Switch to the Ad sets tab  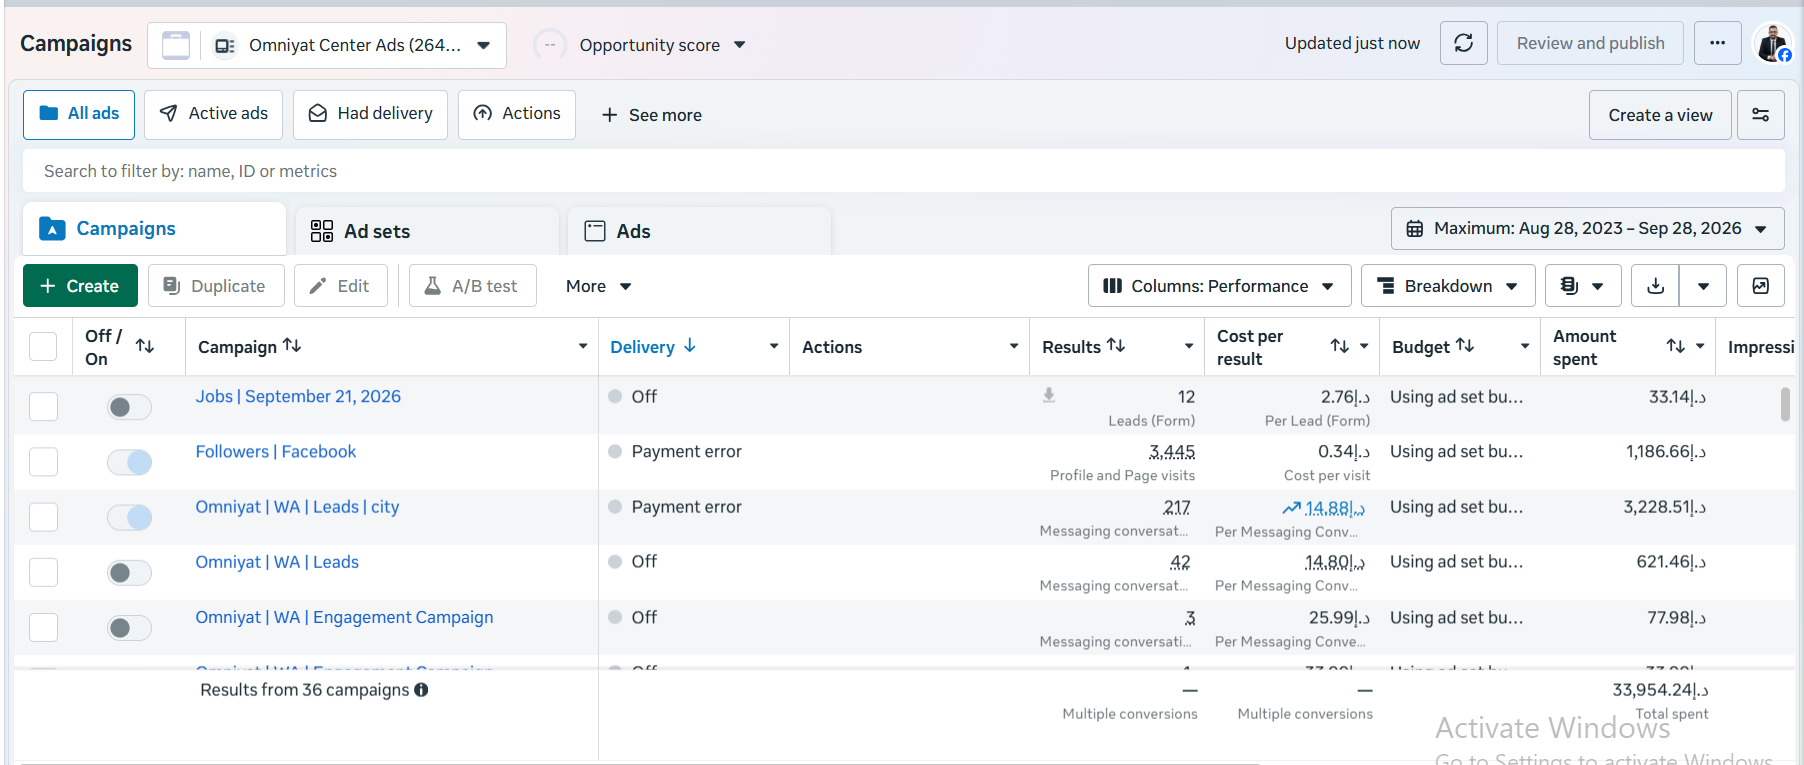(427, 231)
